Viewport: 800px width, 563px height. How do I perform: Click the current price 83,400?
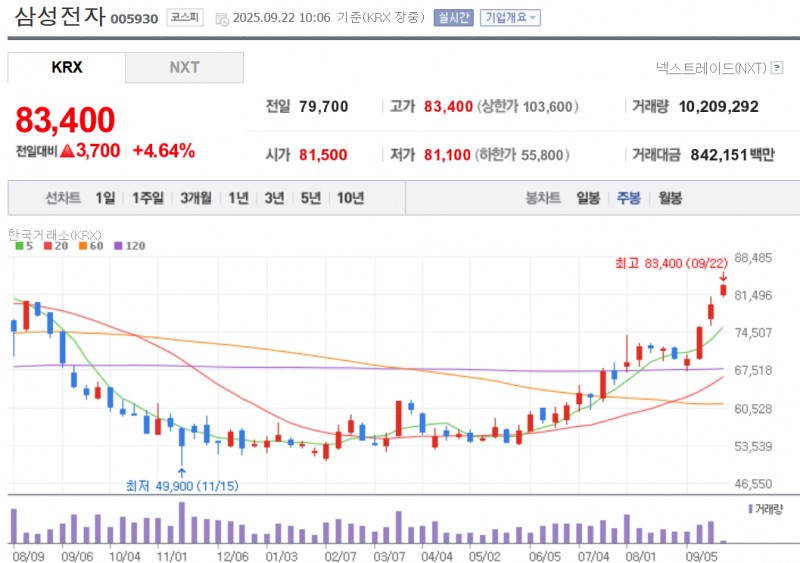coord(65,120)
